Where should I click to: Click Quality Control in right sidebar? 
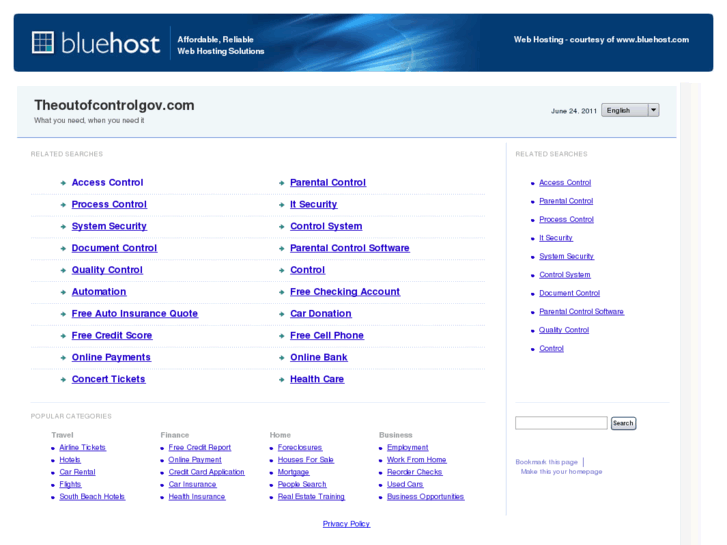(x=564, y=330)
